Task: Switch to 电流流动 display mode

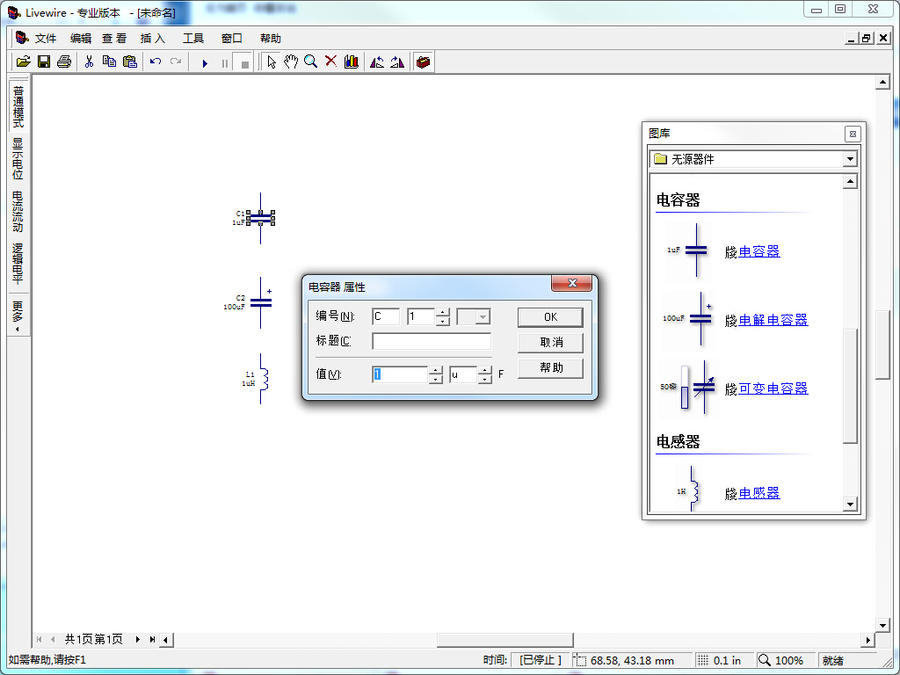Action: 18,211
